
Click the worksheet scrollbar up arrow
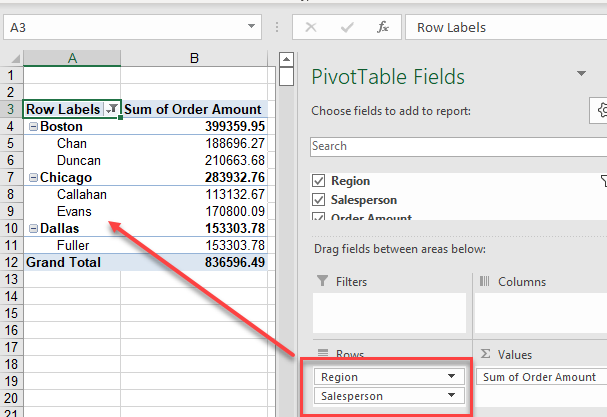(286, 60)
